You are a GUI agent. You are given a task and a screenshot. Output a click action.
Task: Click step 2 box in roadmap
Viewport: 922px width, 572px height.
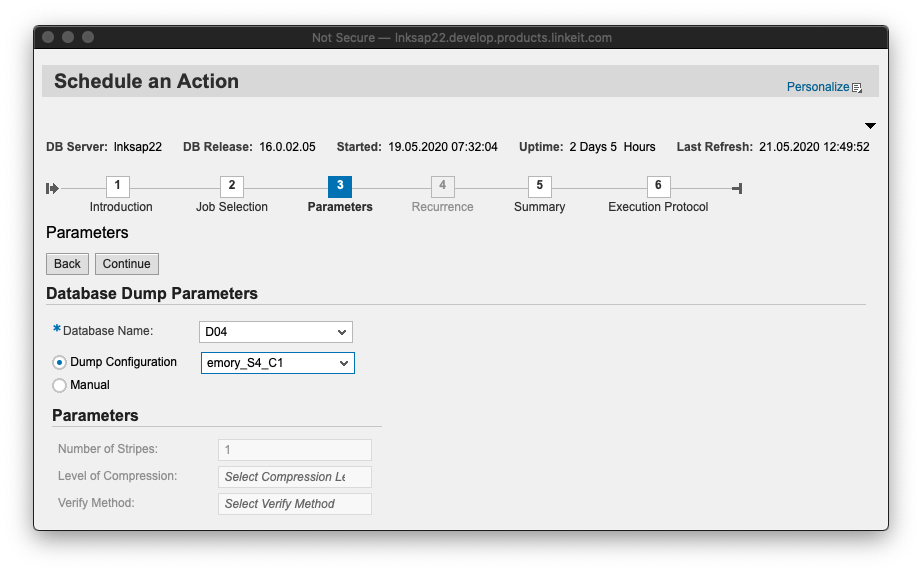point(232,186)
